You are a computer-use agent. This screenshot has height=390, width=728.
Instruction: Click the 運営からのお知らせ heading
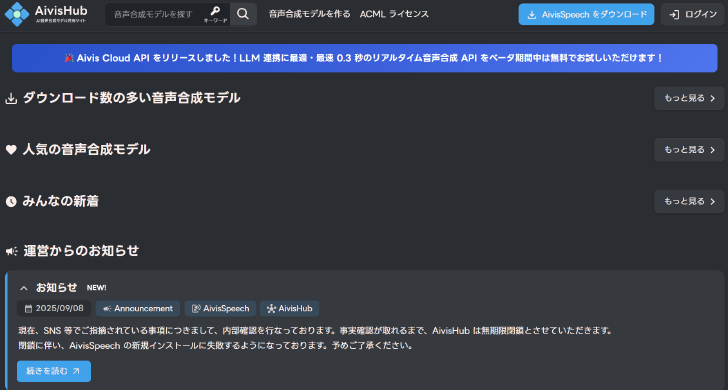(81, 251)
